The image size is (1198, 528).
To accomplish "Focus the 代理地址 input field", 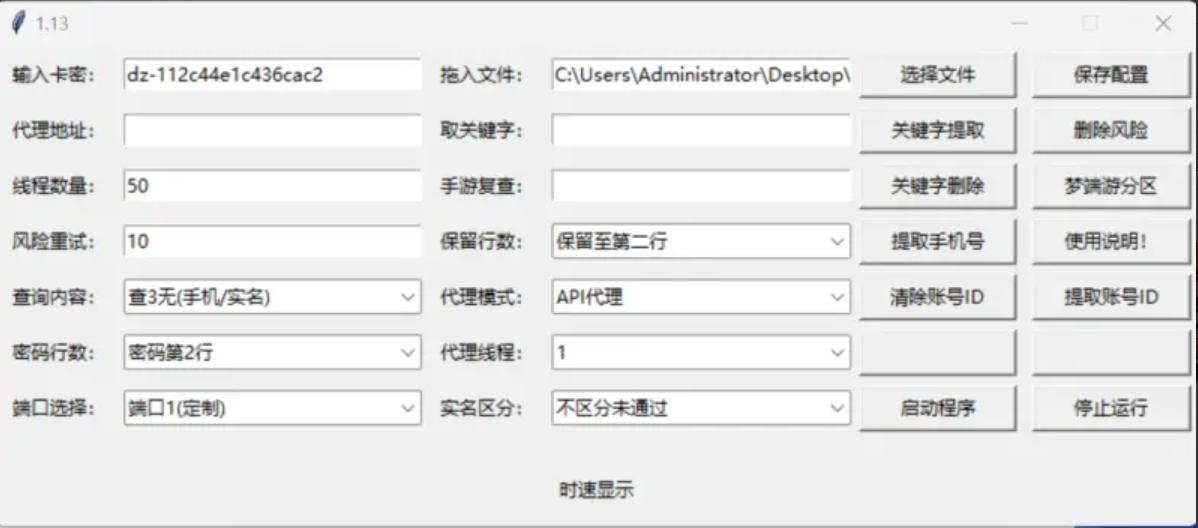I will (x=272, y=131).
